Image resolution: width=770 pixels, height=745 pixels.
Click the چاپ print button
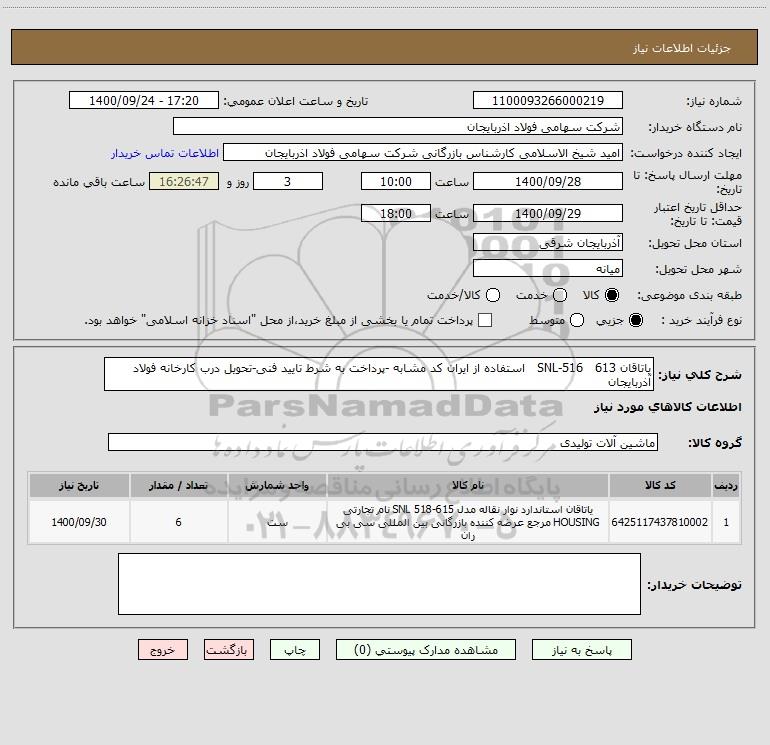[295, 650]
